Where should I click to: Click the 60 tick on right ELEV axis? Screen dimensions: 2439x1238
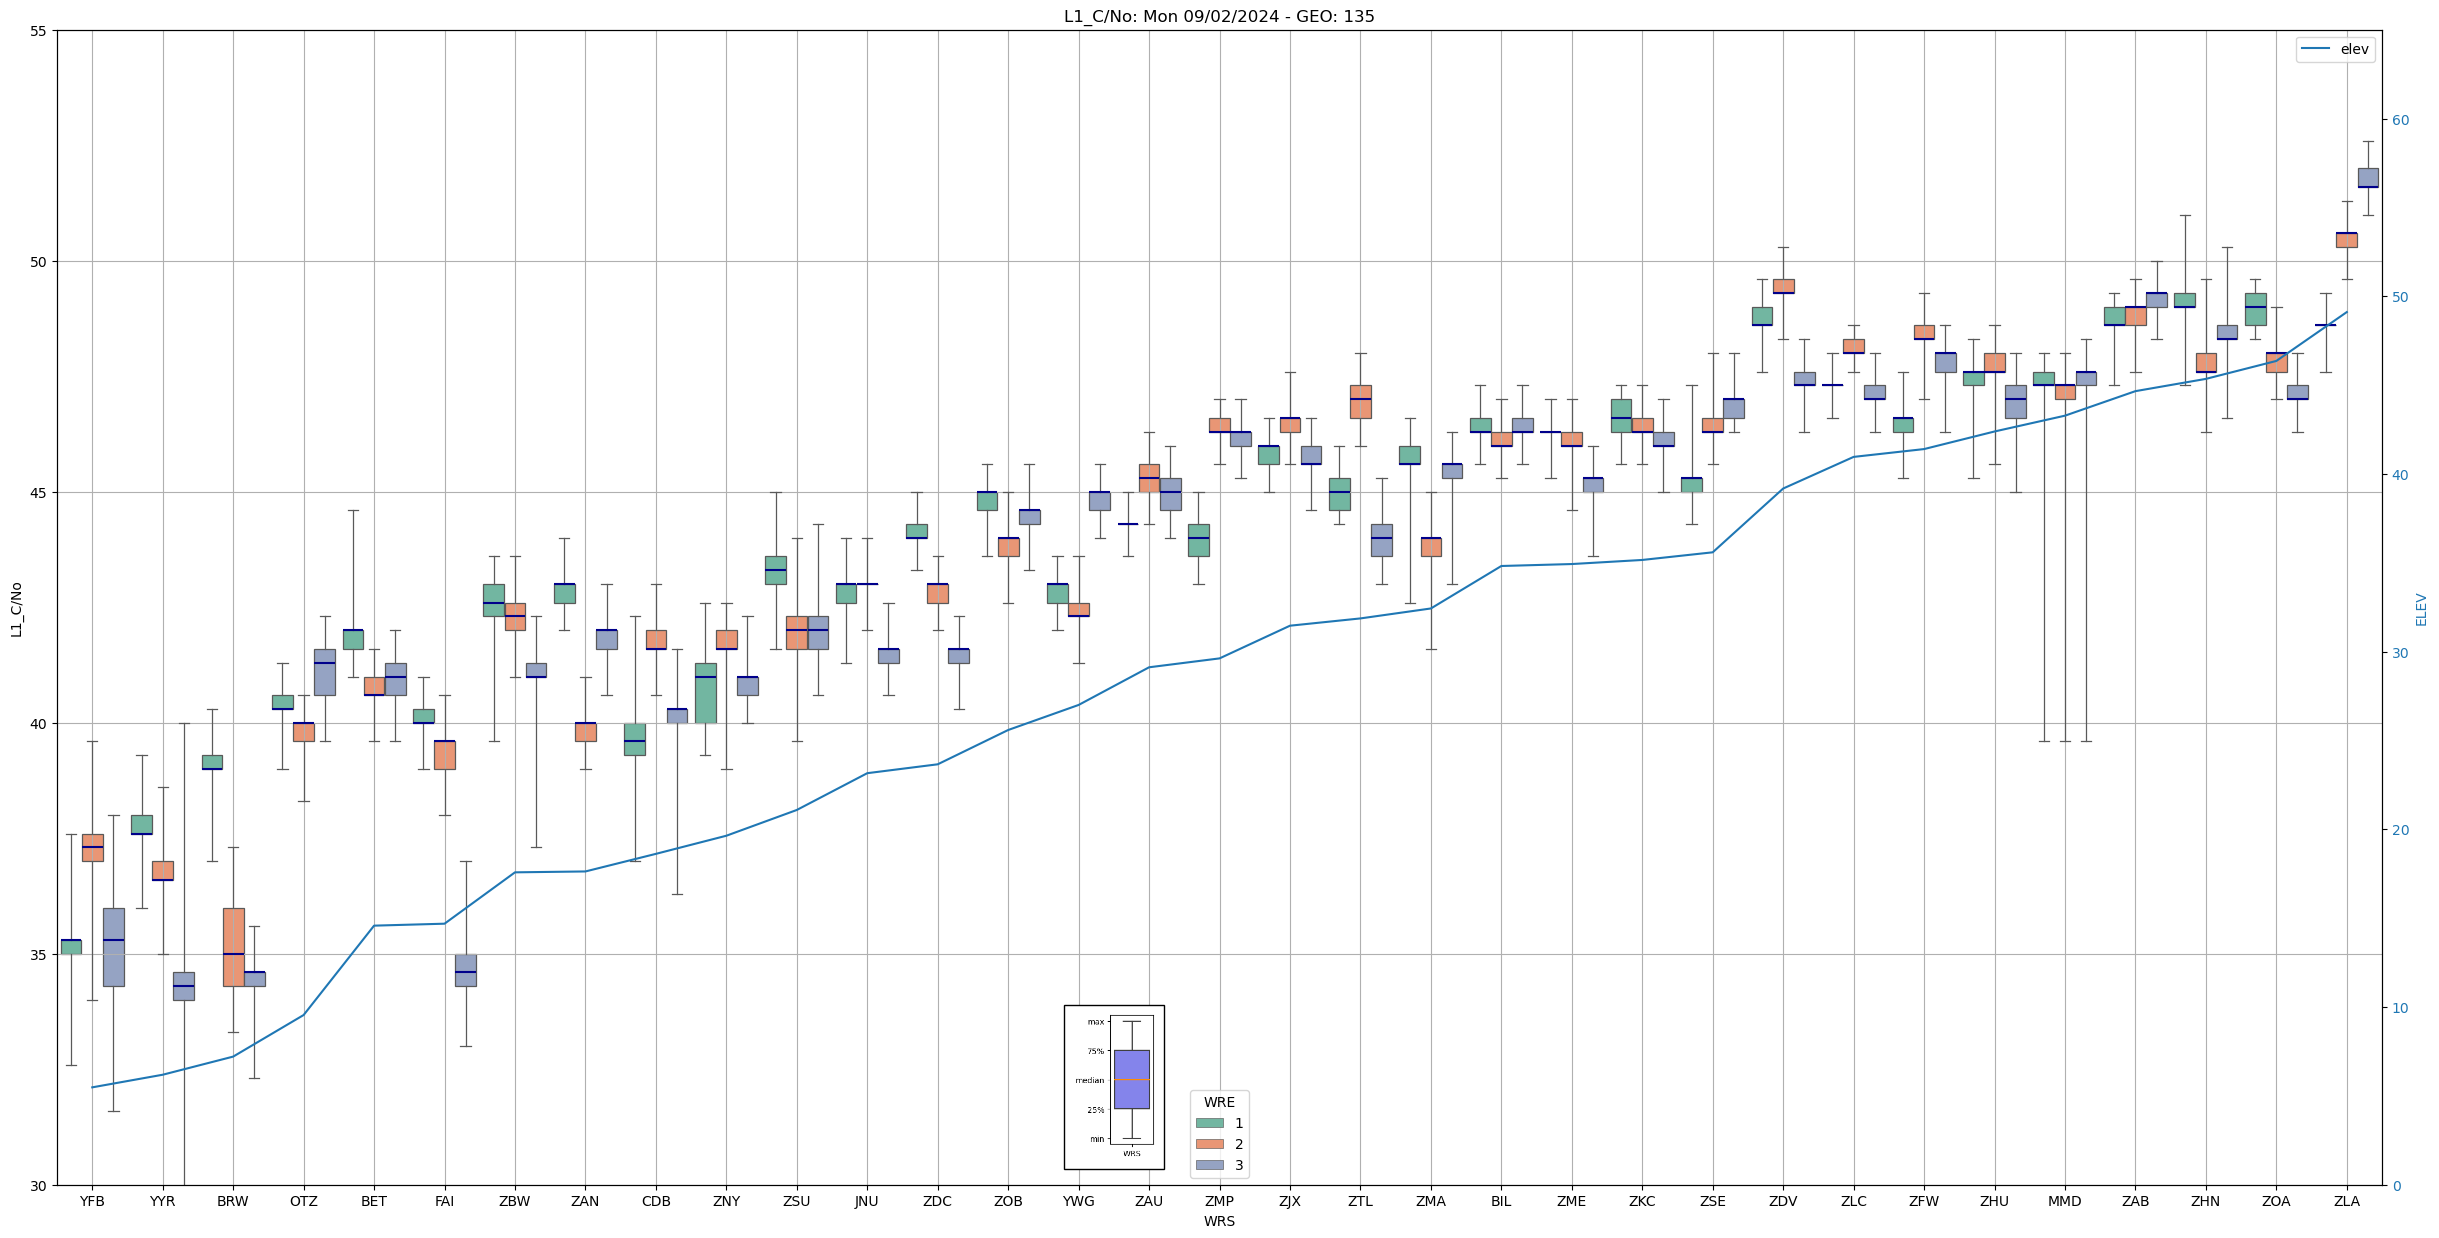[x=2399, y=120]
